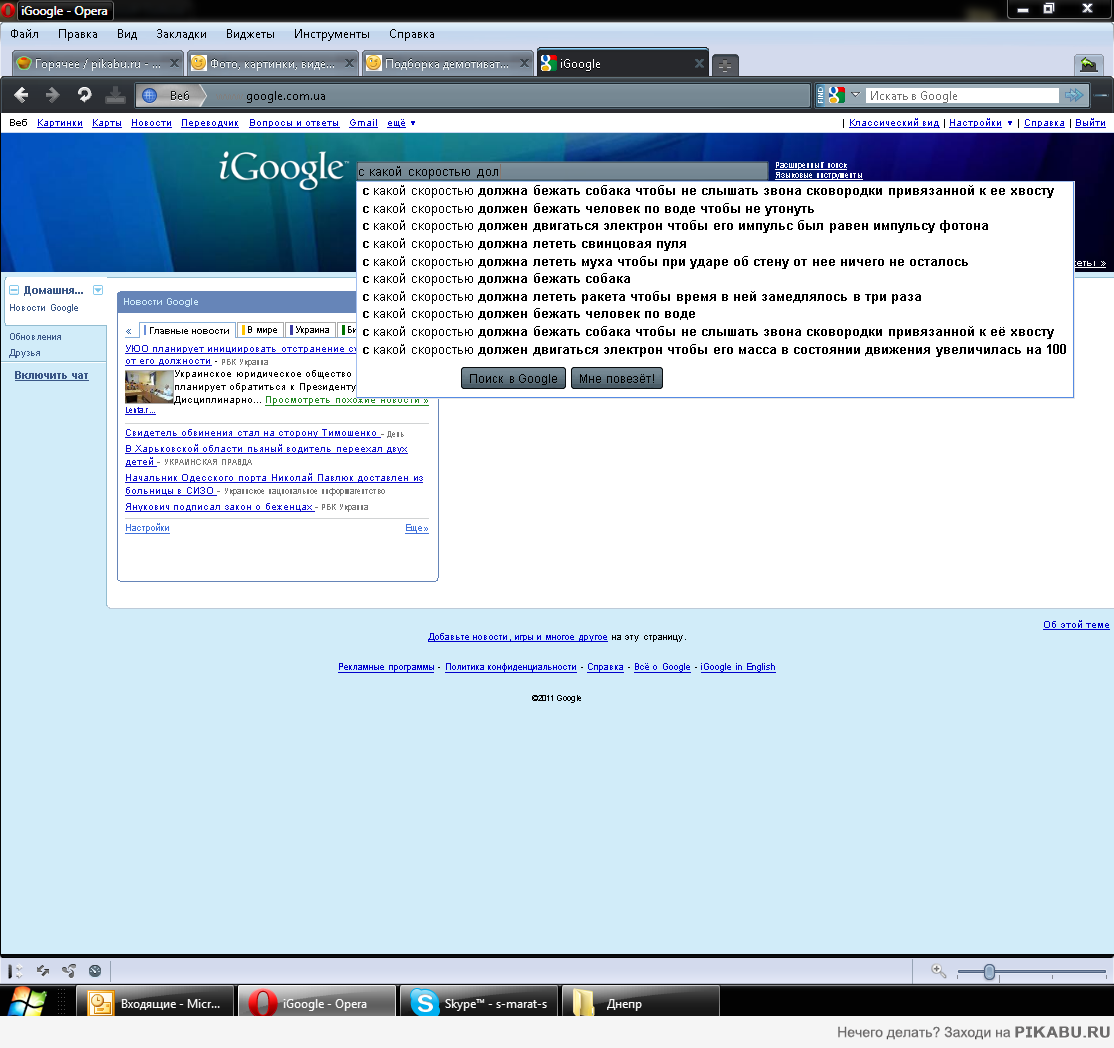Select the В мире news tab
The image size is (1114, 1048).
point(260,330)
